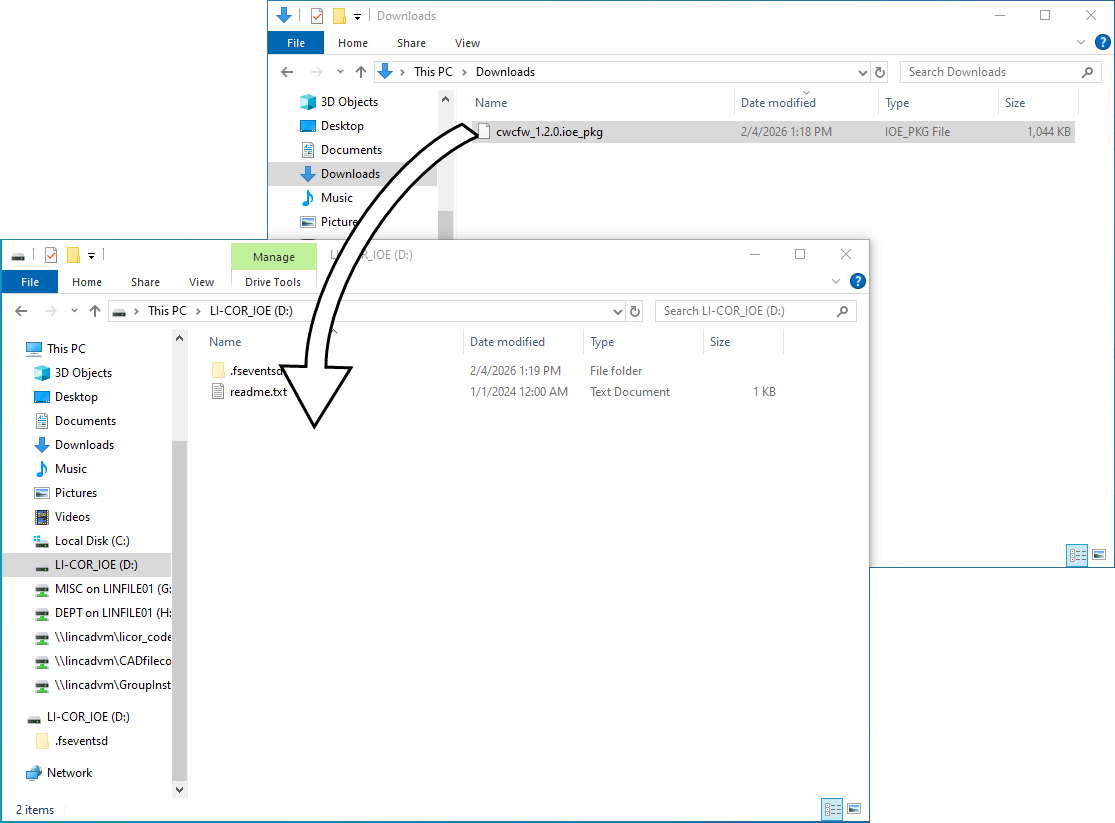Refresh the Downloads folder address bar
This screenshot has height=823, width=1115.
[880, 72]
